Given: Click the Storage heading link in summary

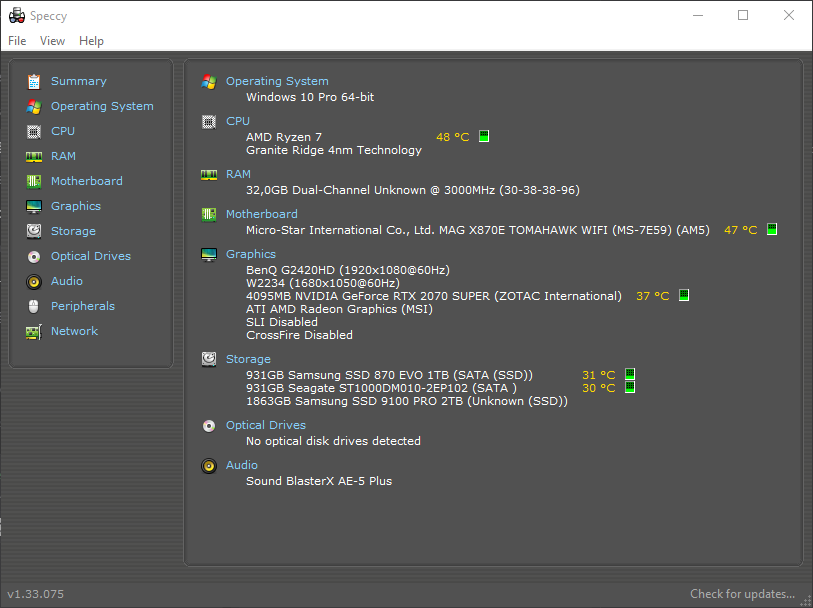Looking at the screenshot, I should (x=248, y=359).
